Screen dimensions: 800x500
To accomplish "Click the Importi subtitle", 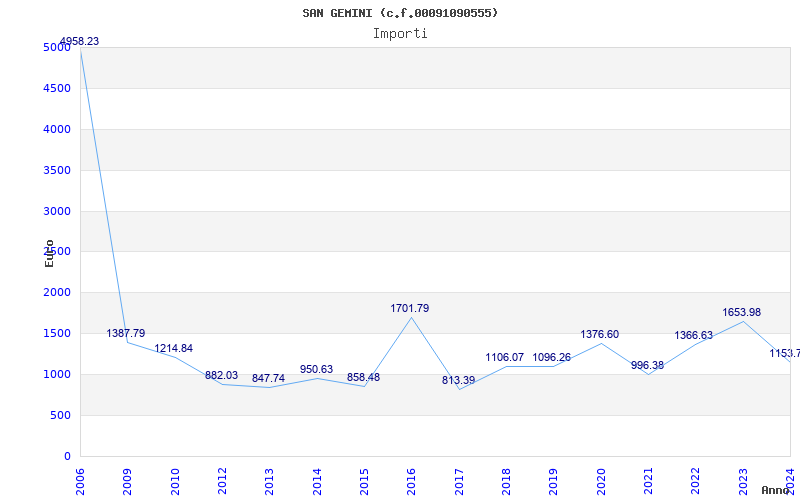I will coord(400,34).
